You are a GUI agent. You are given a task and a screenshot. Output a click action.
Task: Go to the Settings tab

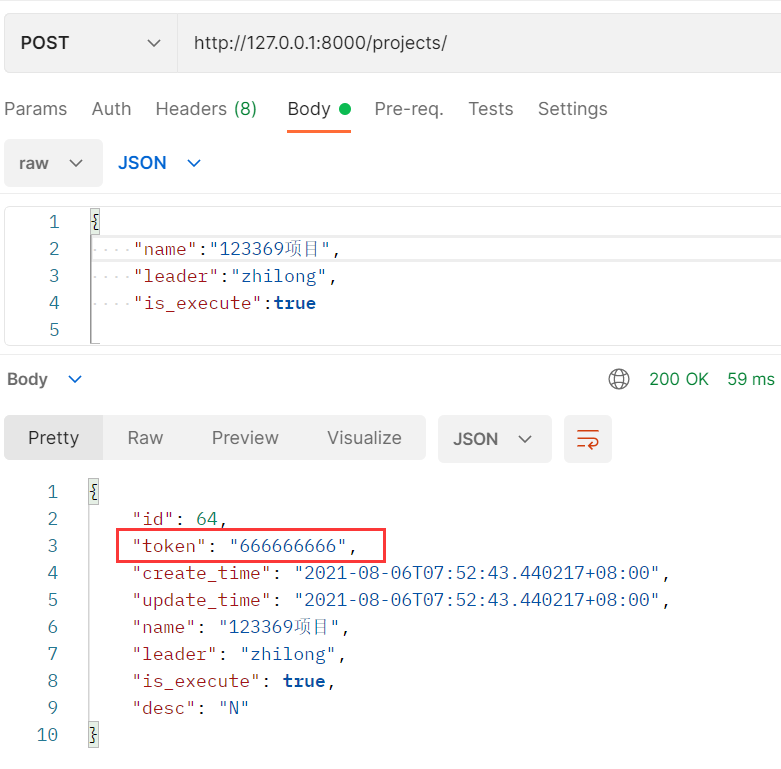coord(573,109)
